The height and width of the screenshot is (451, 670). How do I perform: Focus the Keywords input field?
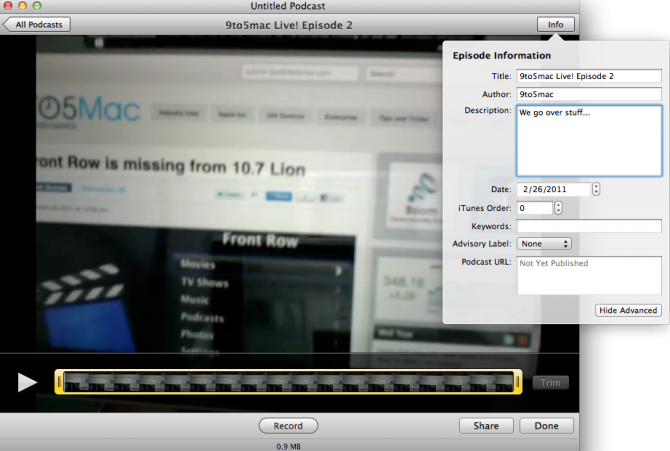tap(588, 226)
